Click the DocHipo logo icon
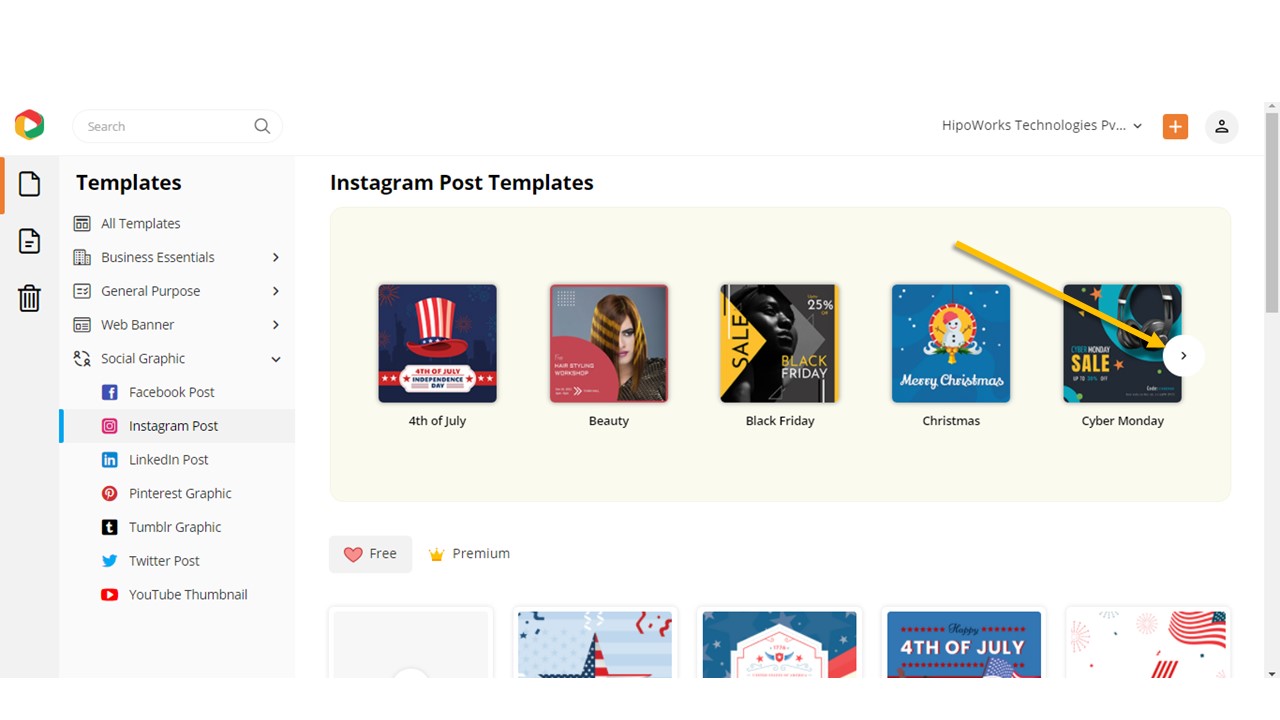This screenshot has height=720, width=1280. 29,125
